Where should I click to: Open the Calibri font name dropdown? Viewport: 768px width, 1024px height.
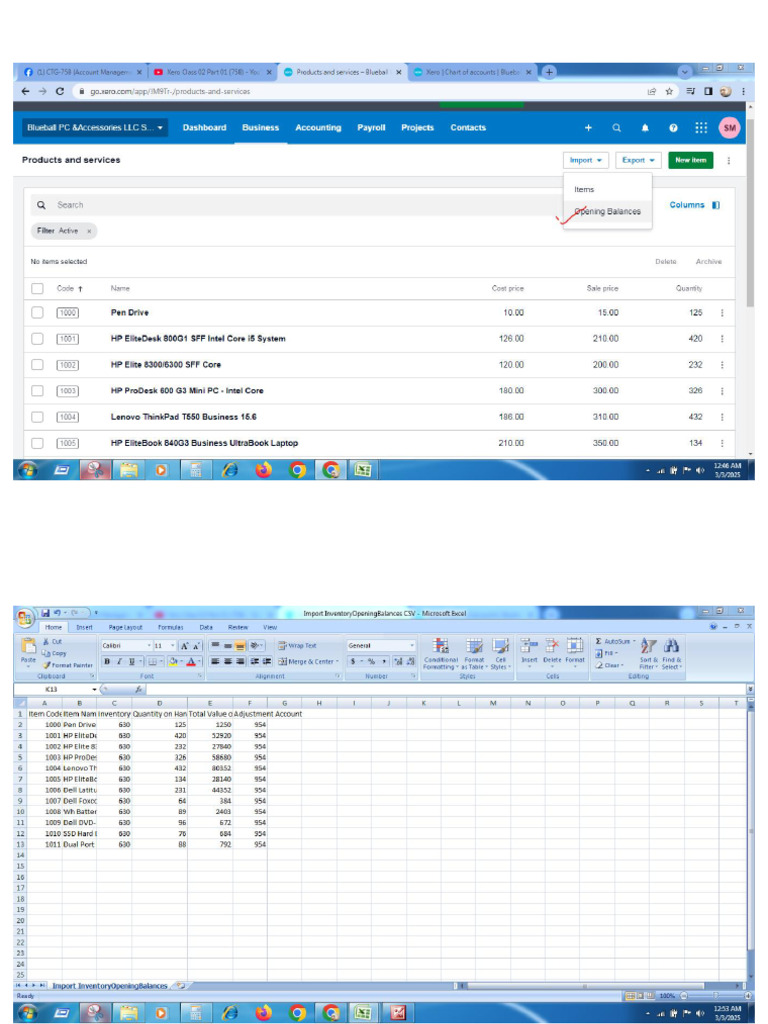[x=149, y=645]
